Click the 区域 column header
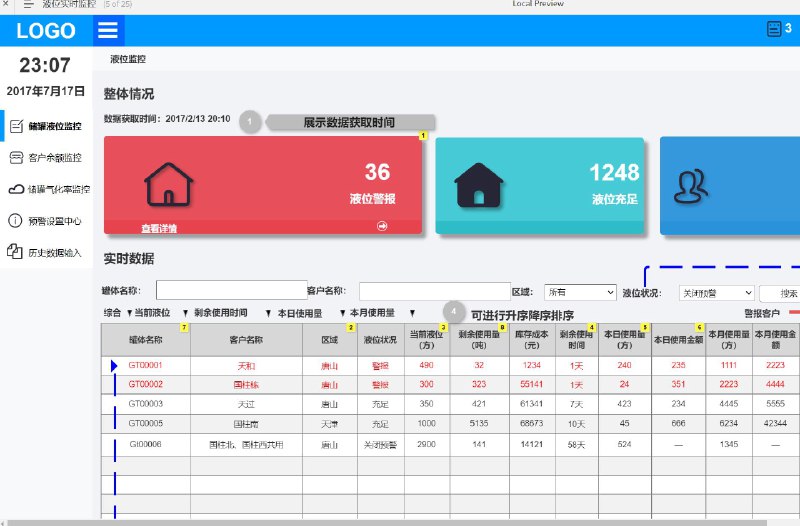The image size is (800, 526). [x=330, y=340]
